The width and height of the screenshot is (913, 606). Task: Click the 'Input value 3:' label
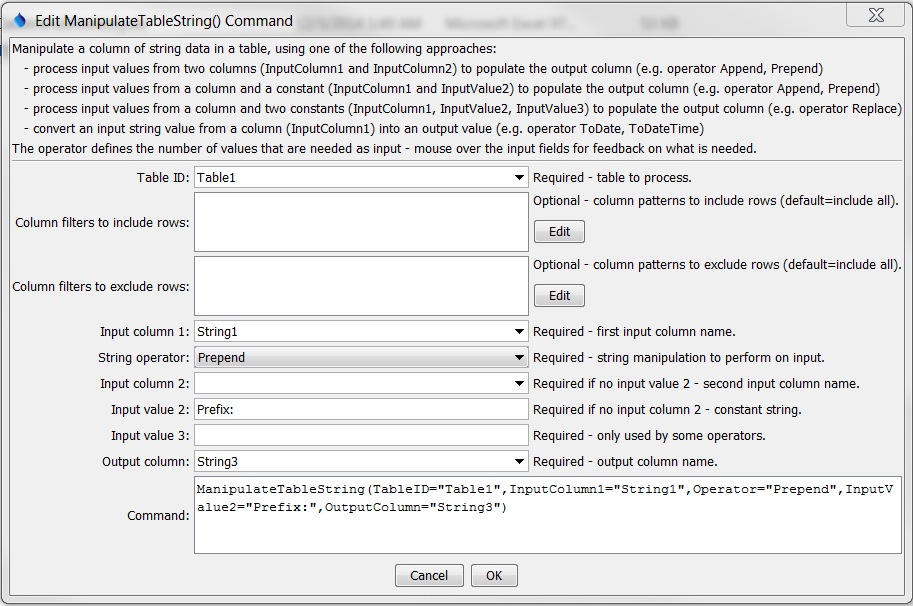150,436
